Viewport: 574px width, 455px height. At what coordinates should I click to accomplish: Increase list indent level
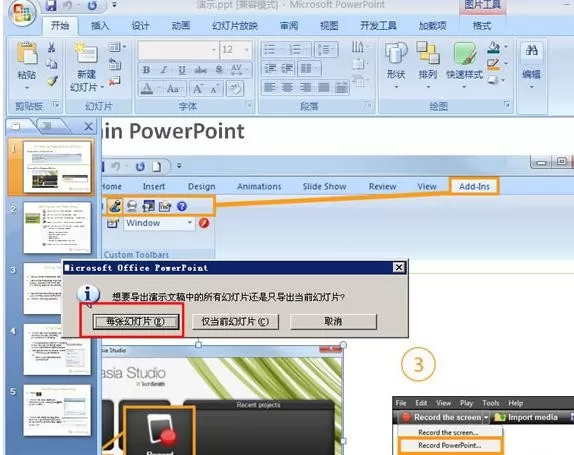[x=287, y=68]
